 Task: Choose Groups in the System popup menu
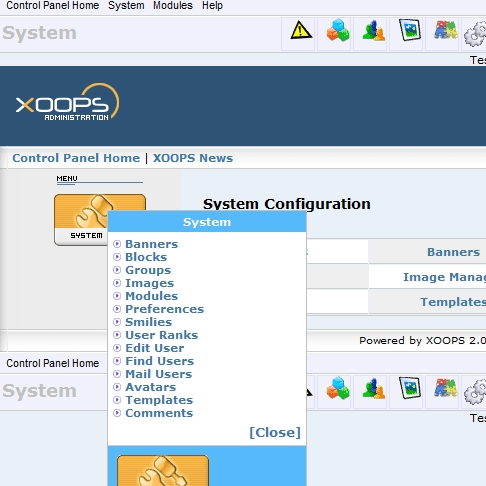click(x=148, y=270)
